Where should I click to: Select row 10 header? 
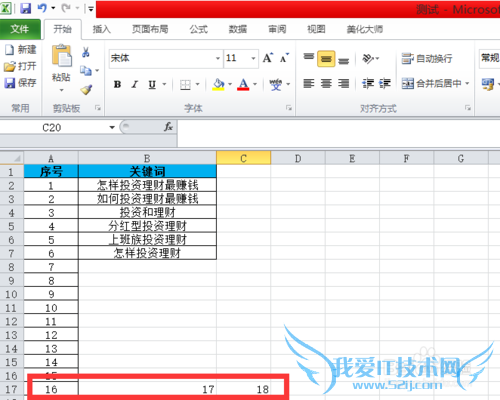coord(11,294)
